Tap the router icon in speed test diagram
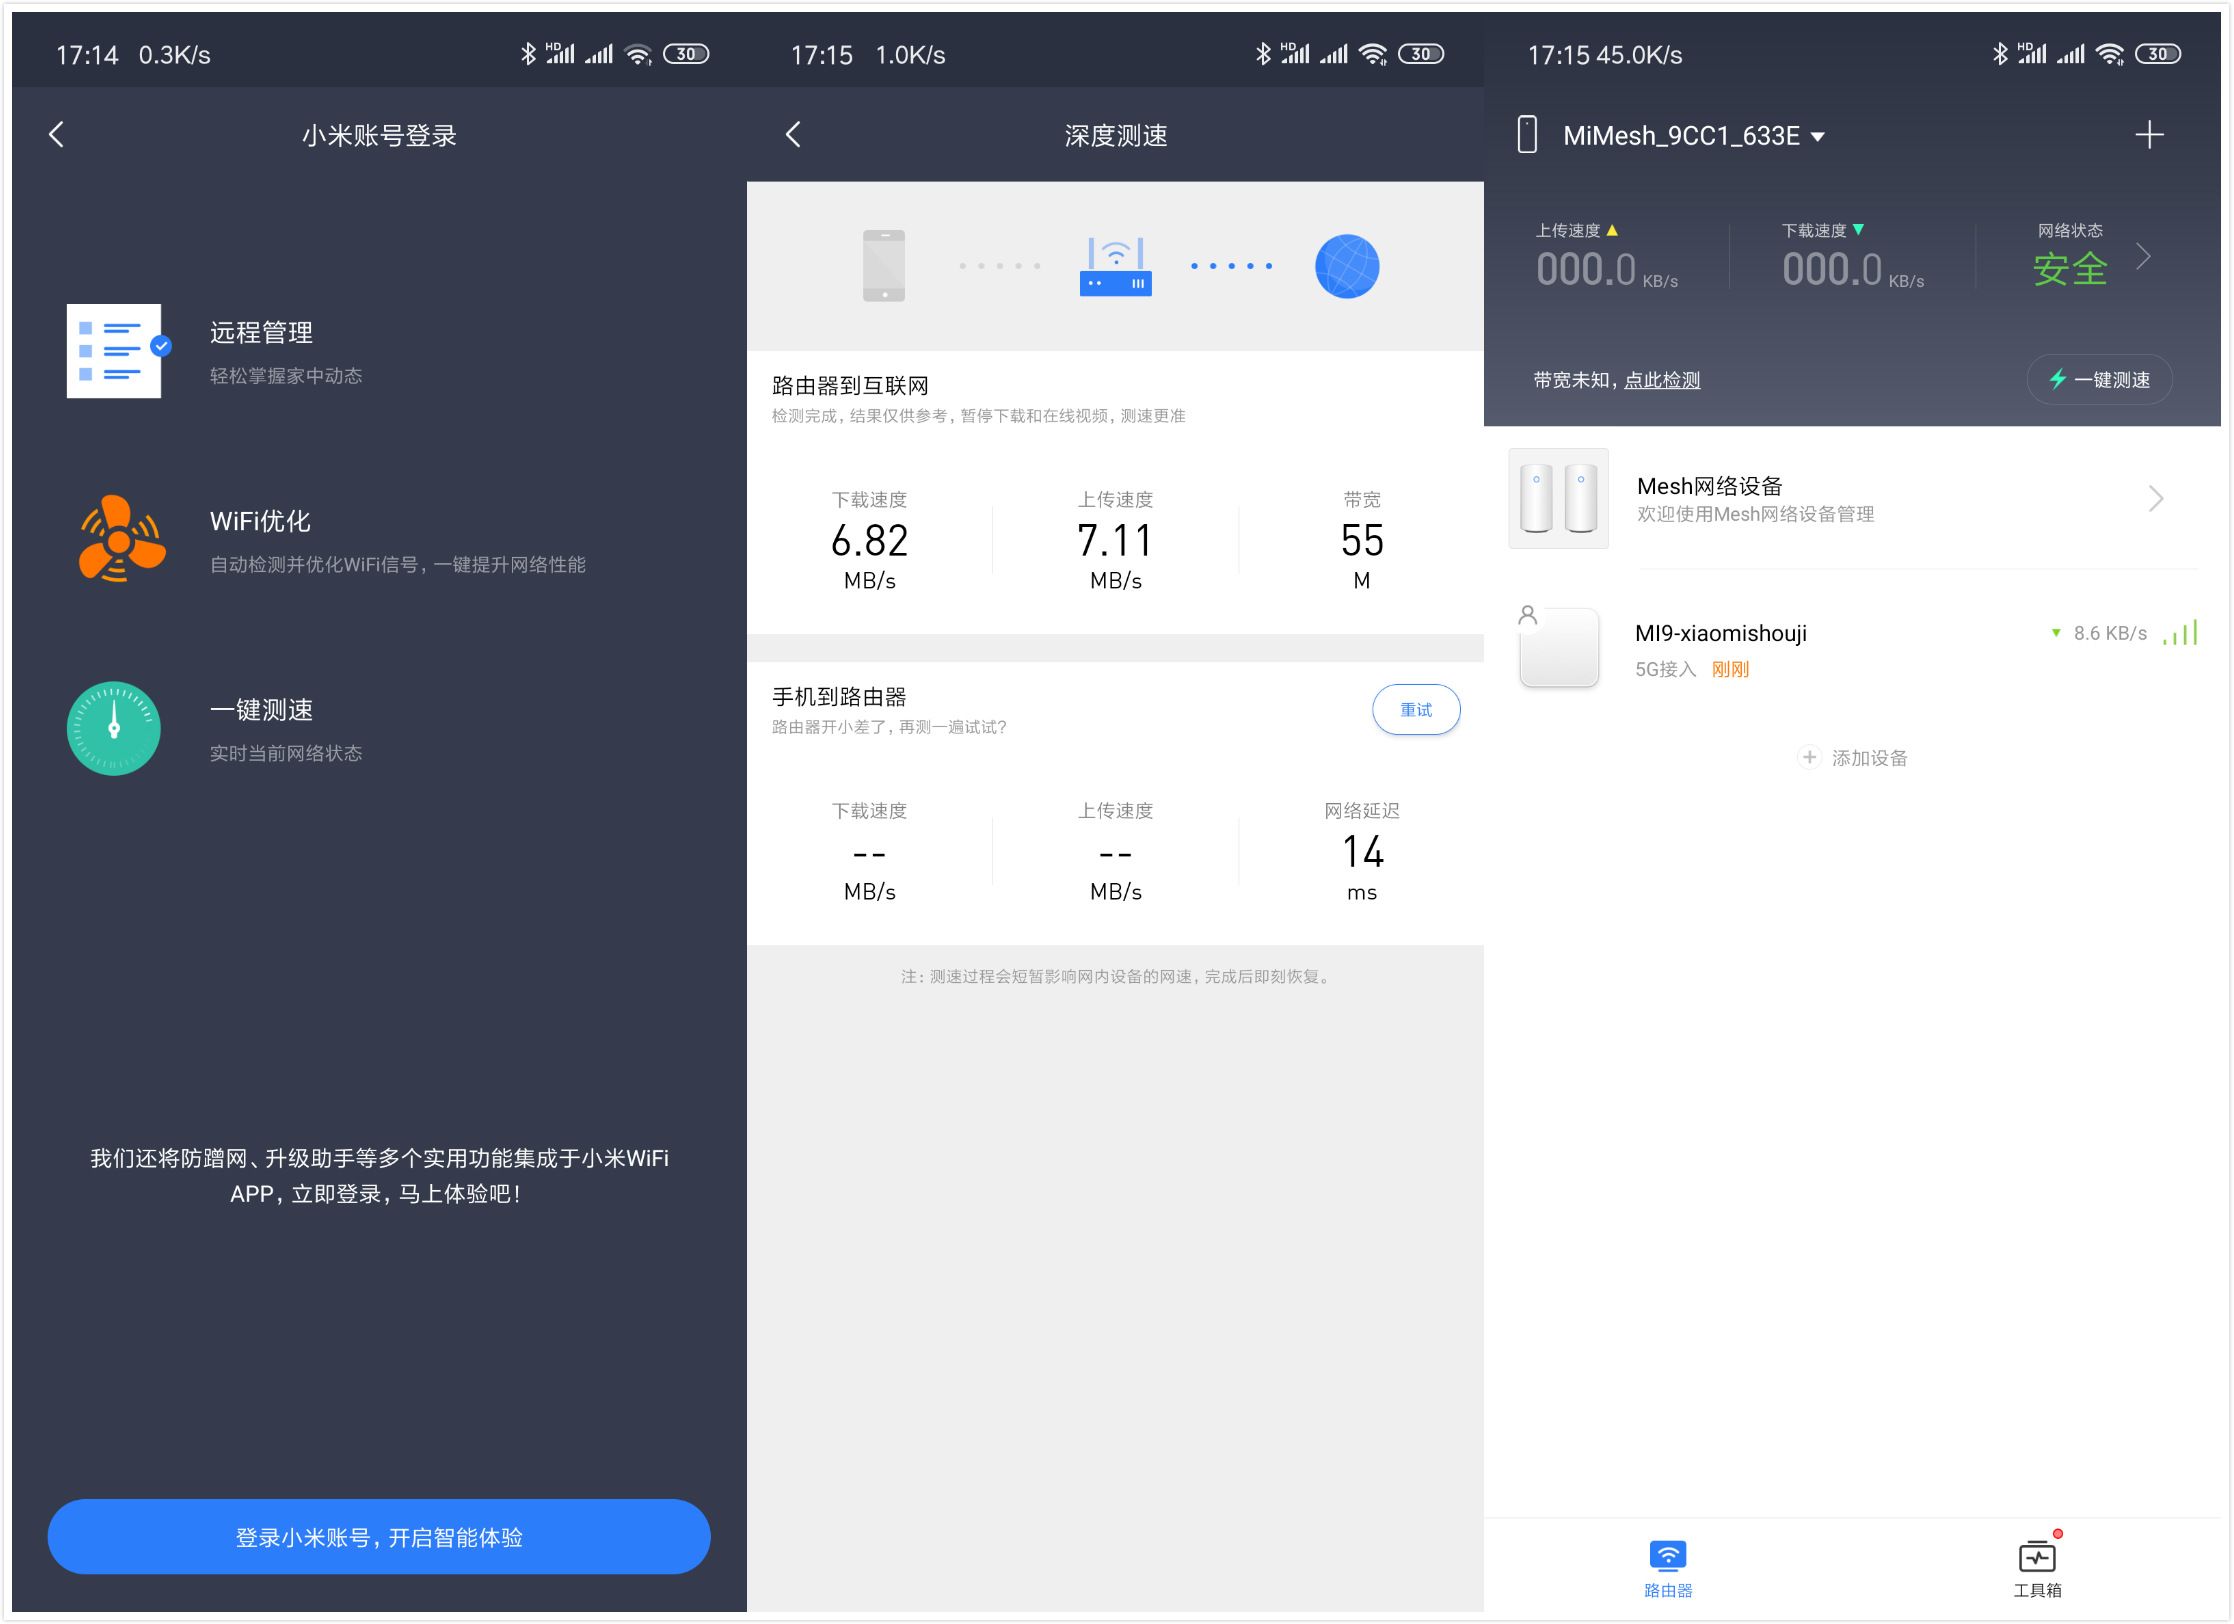 click(x=1116, y=266)
